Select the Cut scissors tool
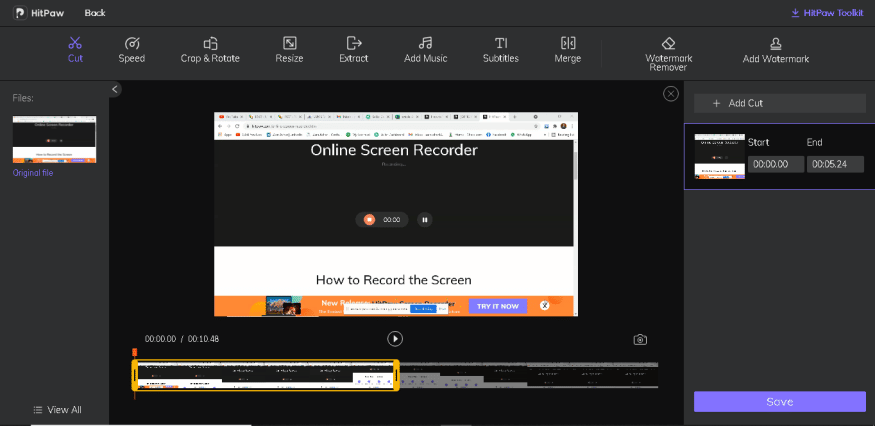This screenshot has height=426, width=875. coord(75,49)
